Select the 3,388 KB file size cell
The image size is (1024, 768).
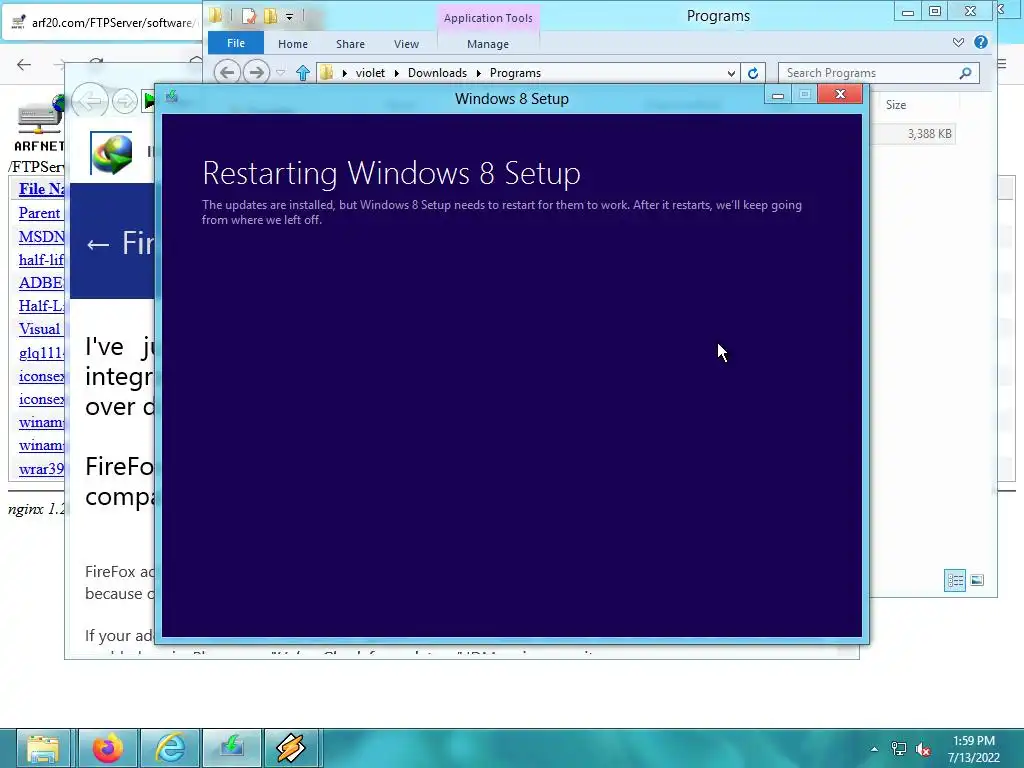point(929,133)
